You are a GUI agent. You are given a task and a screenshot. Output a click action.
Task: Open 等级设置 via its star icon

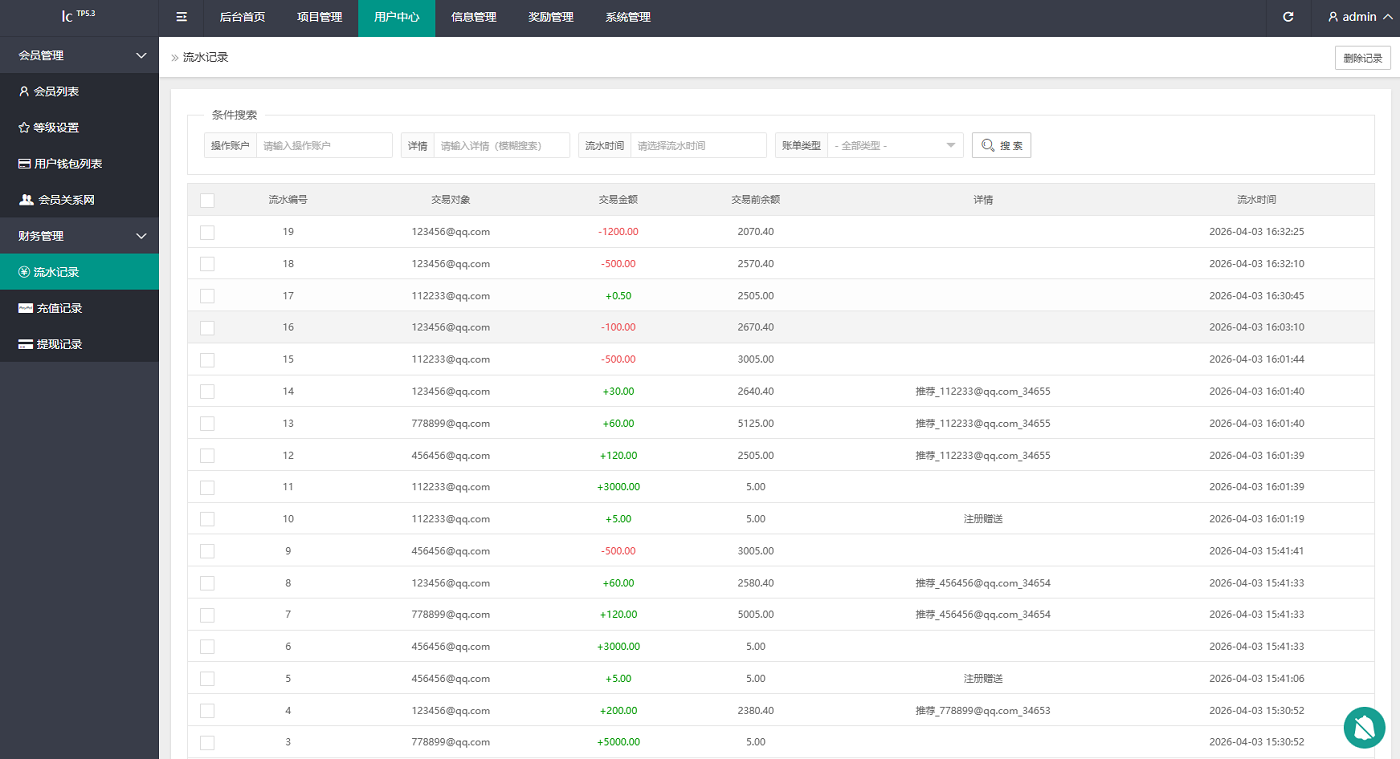pos(24,128)
